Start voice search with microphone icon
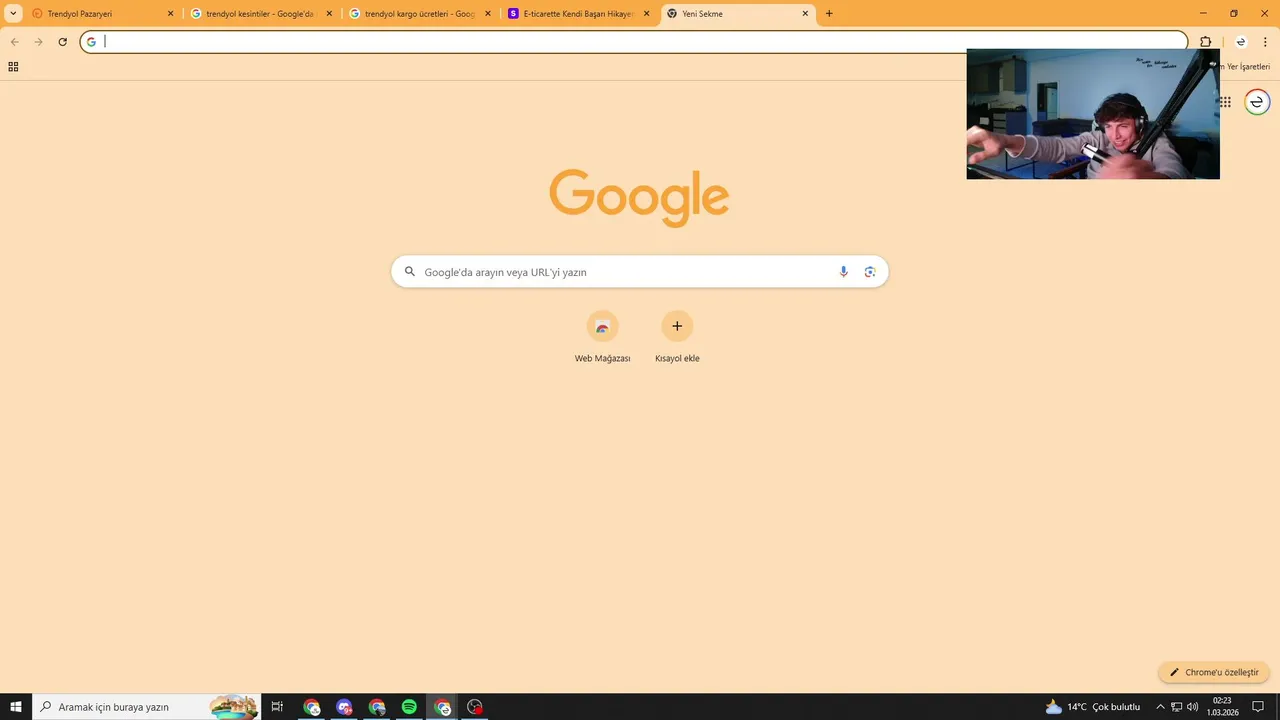Image resolution: width=1280 pixels, height=720 pixels. [x=844, y=272]
